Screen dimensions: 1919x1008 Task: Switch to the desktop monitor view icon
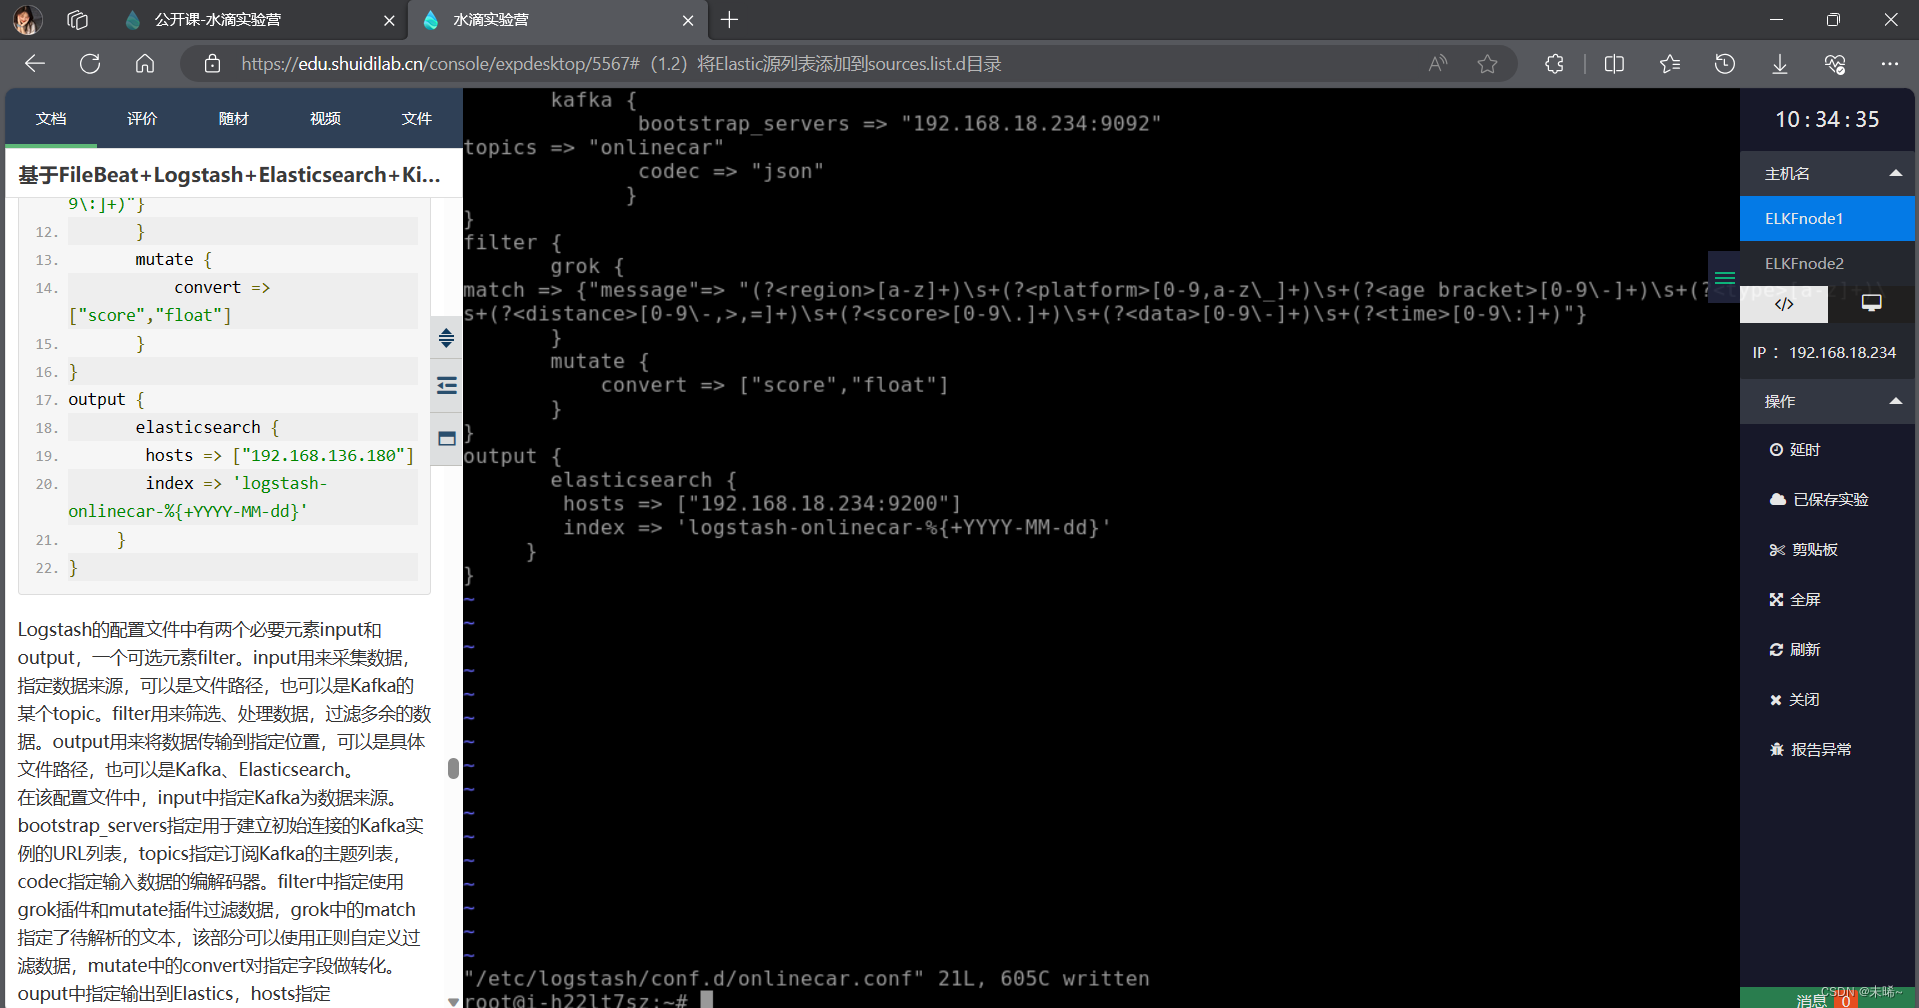click(1871, 303)
